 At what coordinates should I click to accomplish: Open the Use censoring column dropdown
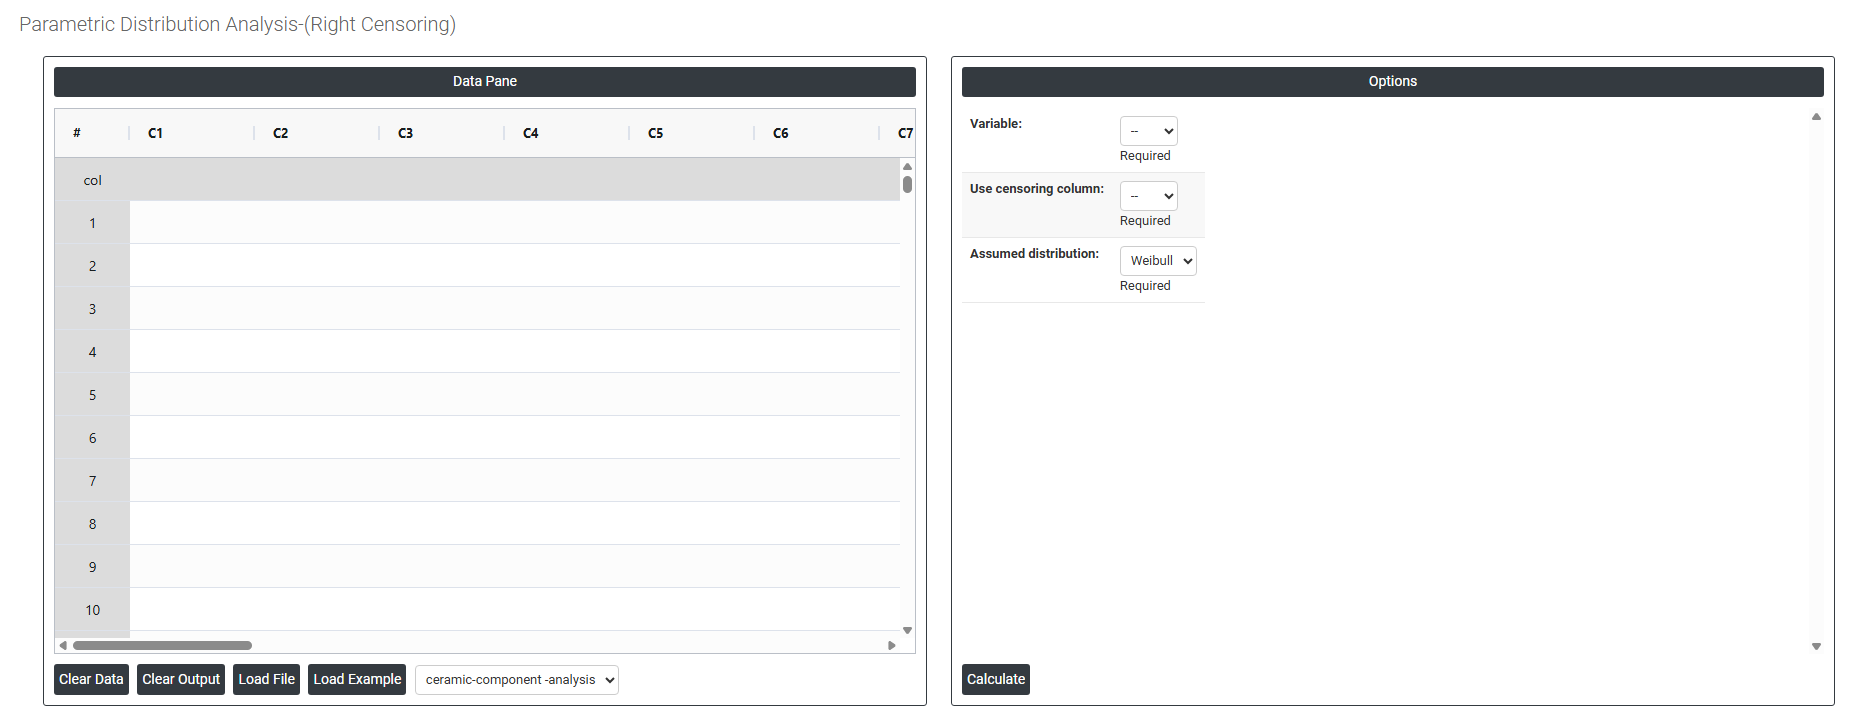click(1148, 196)
